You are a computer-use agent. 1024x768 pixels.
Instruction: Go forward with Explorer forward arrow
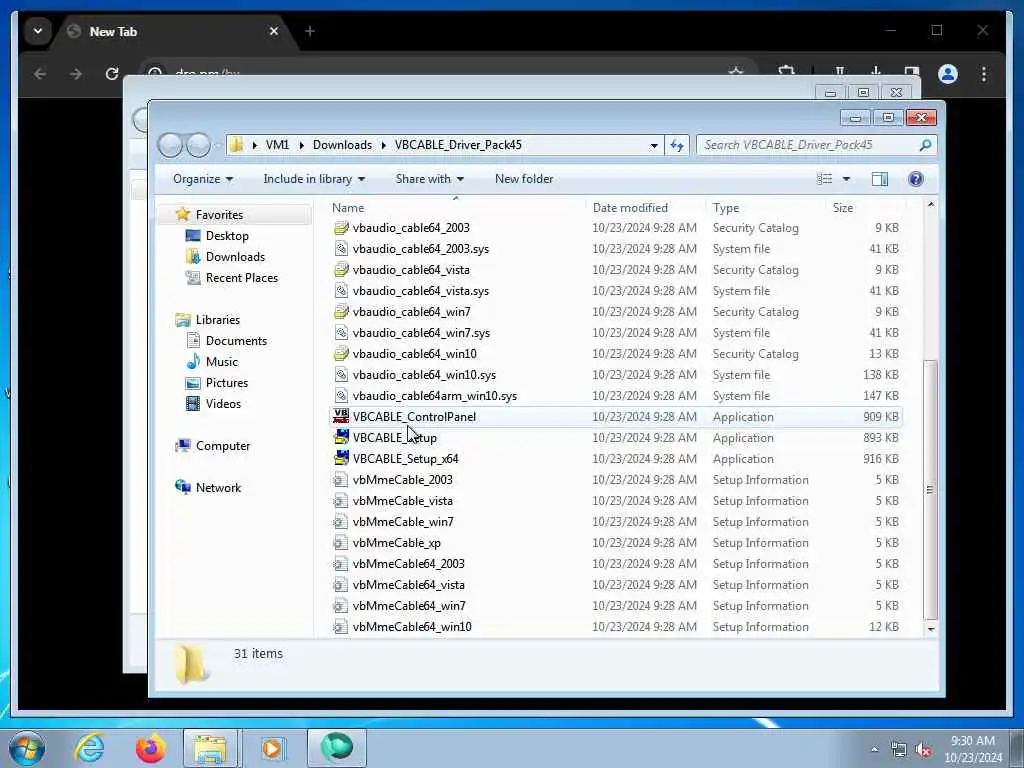click(x=199, y=145)
